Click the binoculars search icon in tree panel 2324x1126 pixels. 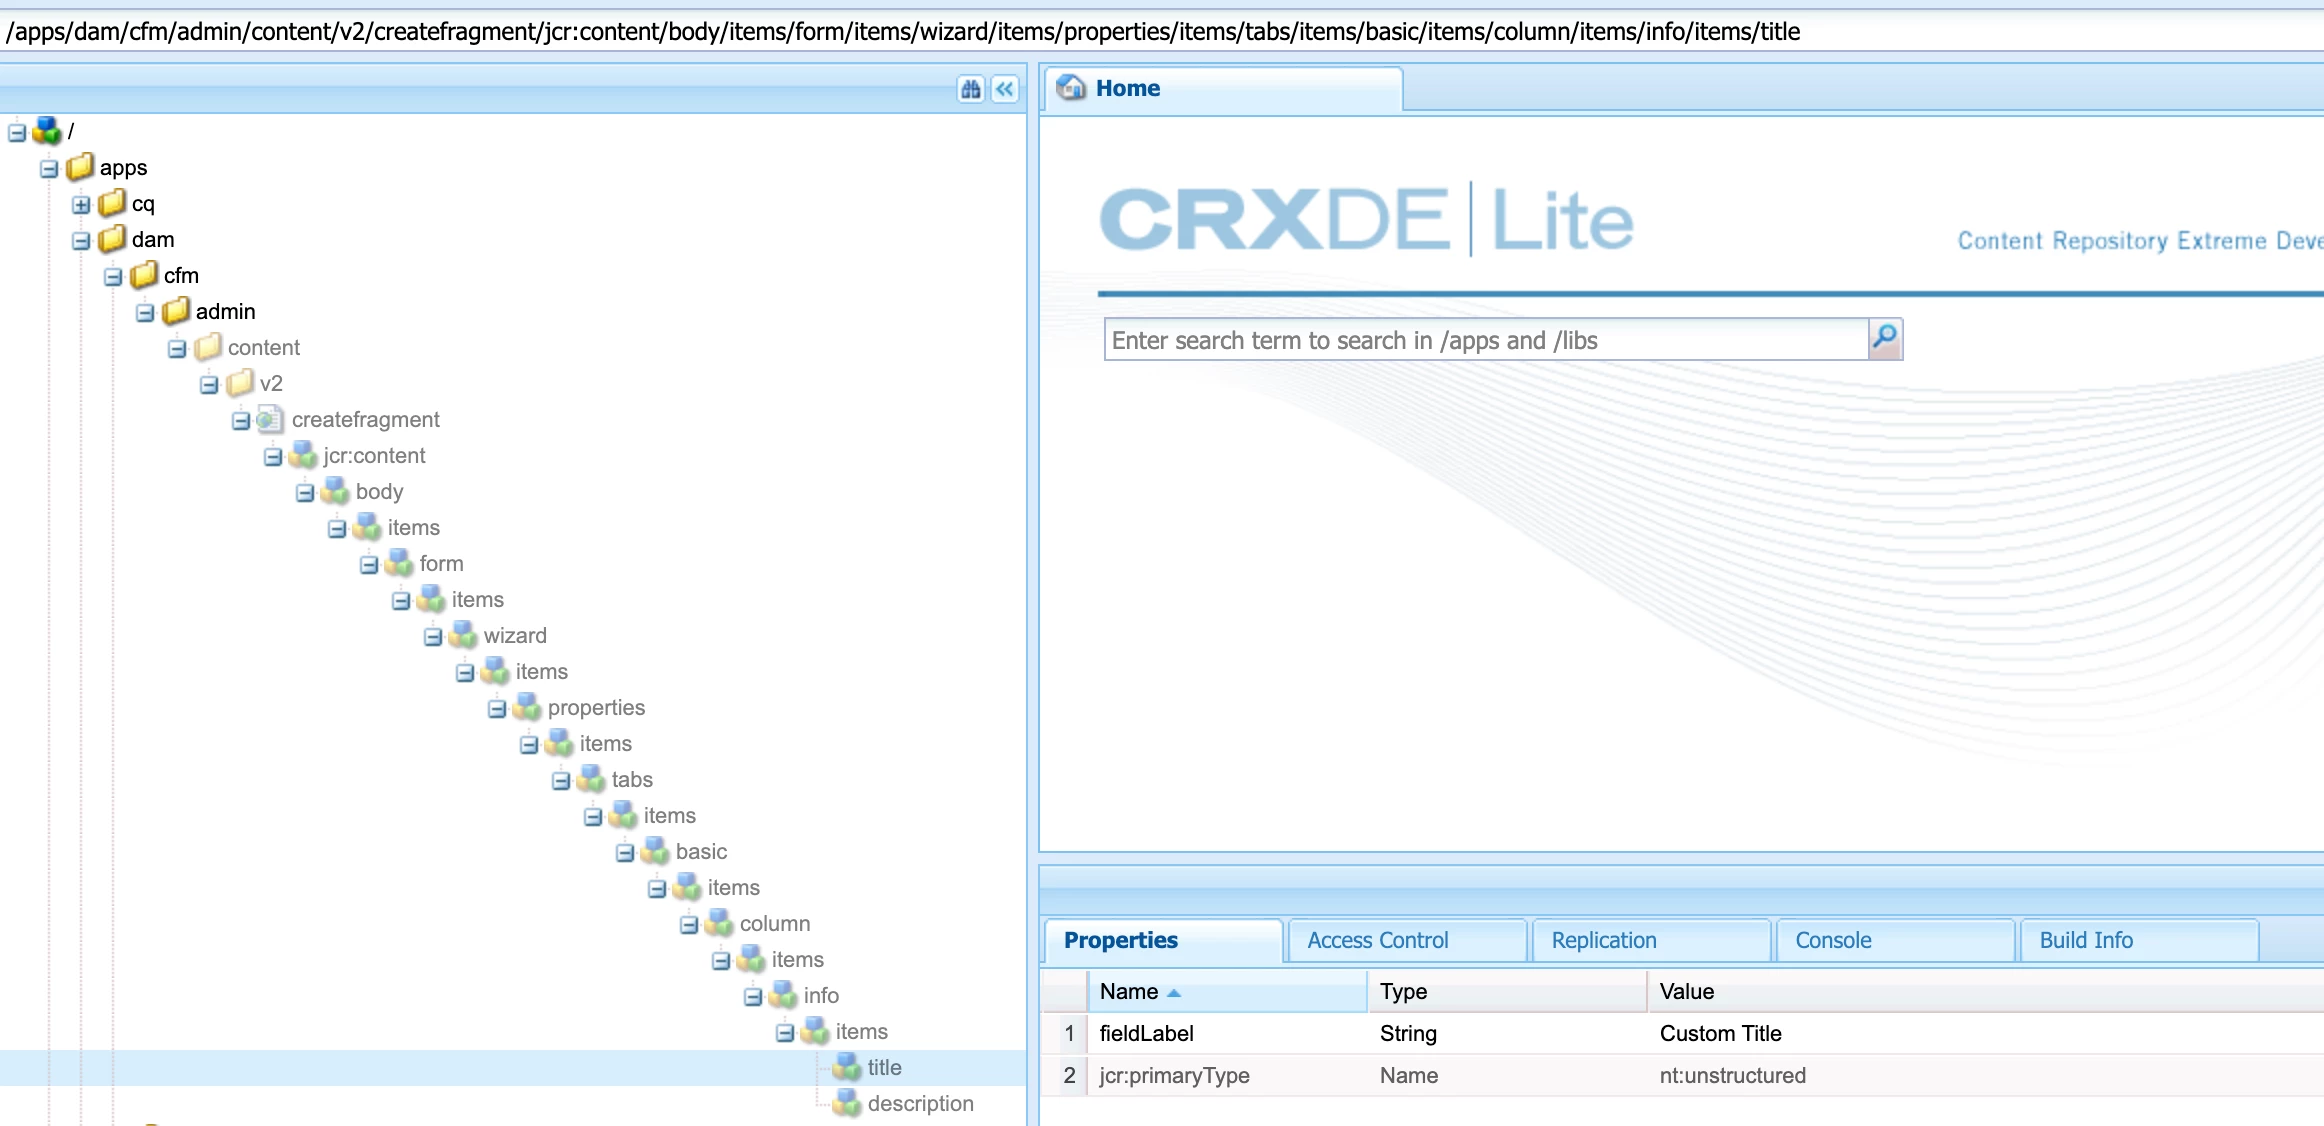click(x=970, y=90)
